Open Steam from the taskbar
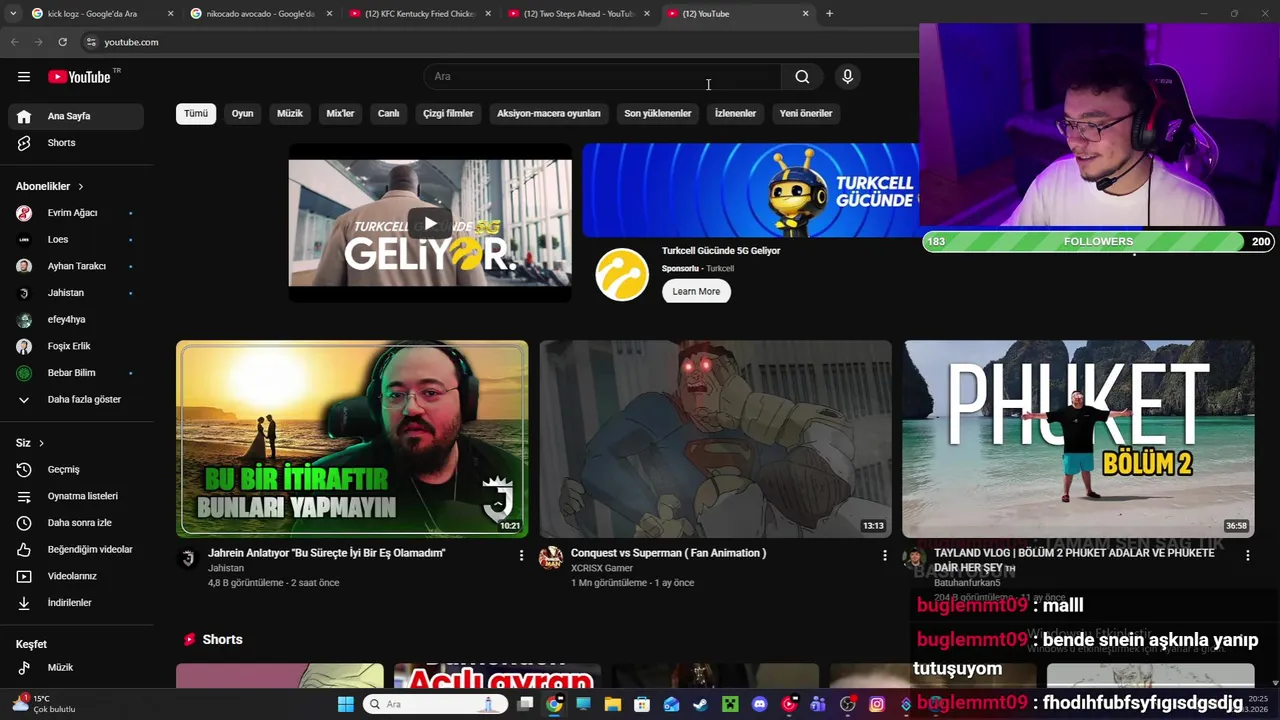 click(700, 704)
